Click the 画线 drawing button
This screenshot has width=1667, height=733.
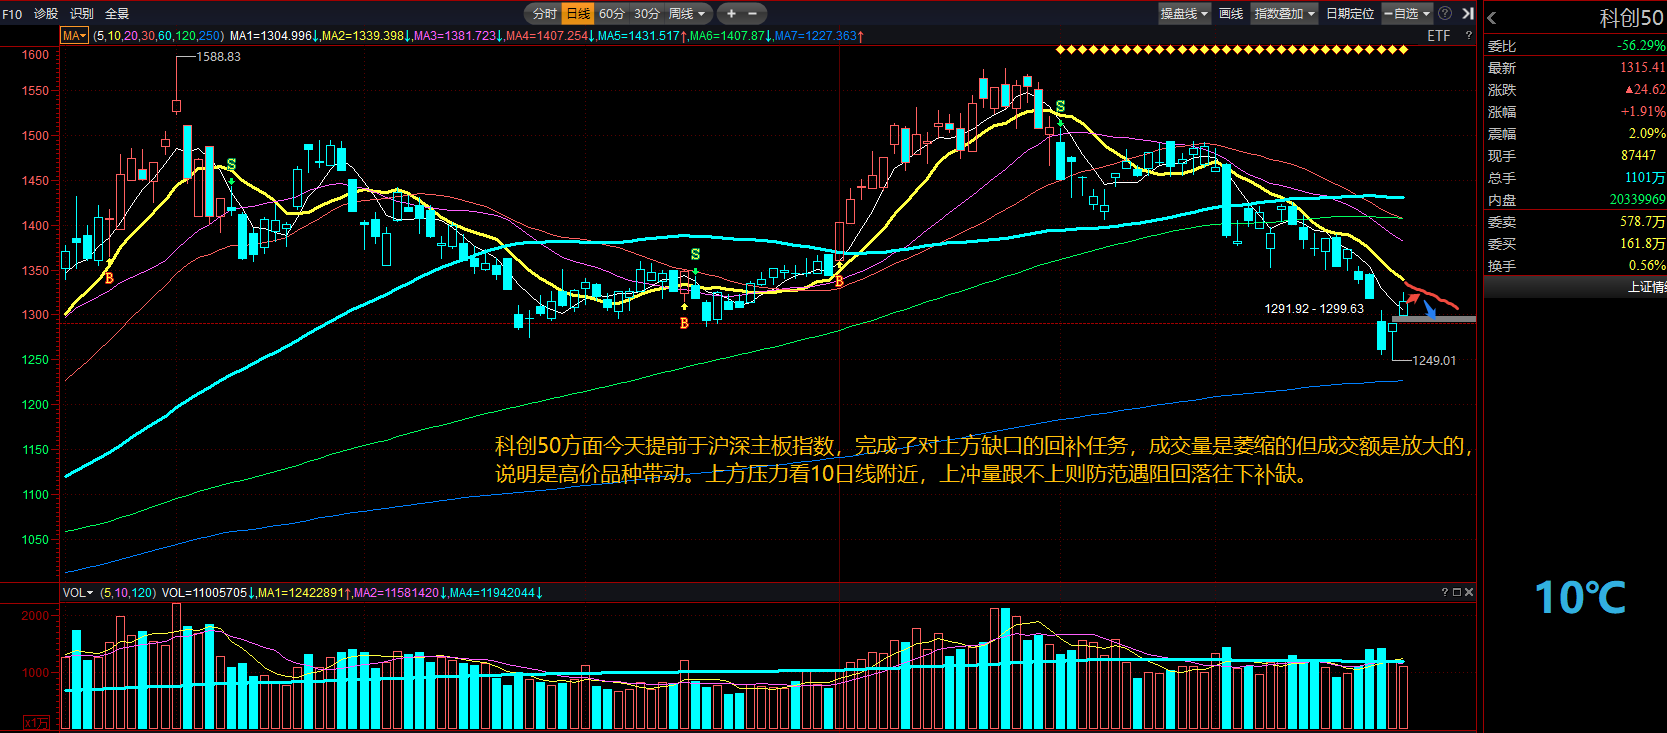pyautogui.click(x=1231, y=14)
